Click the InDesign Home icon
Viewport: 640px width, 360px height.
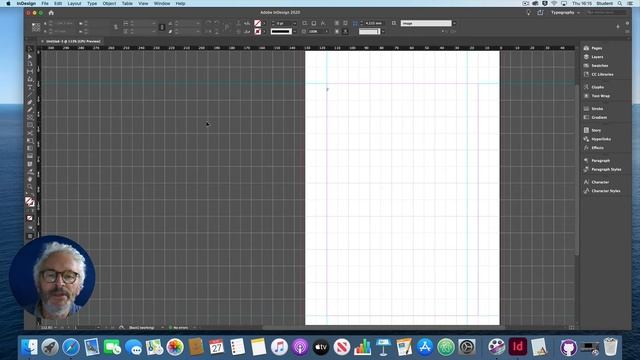coord(51,13)
